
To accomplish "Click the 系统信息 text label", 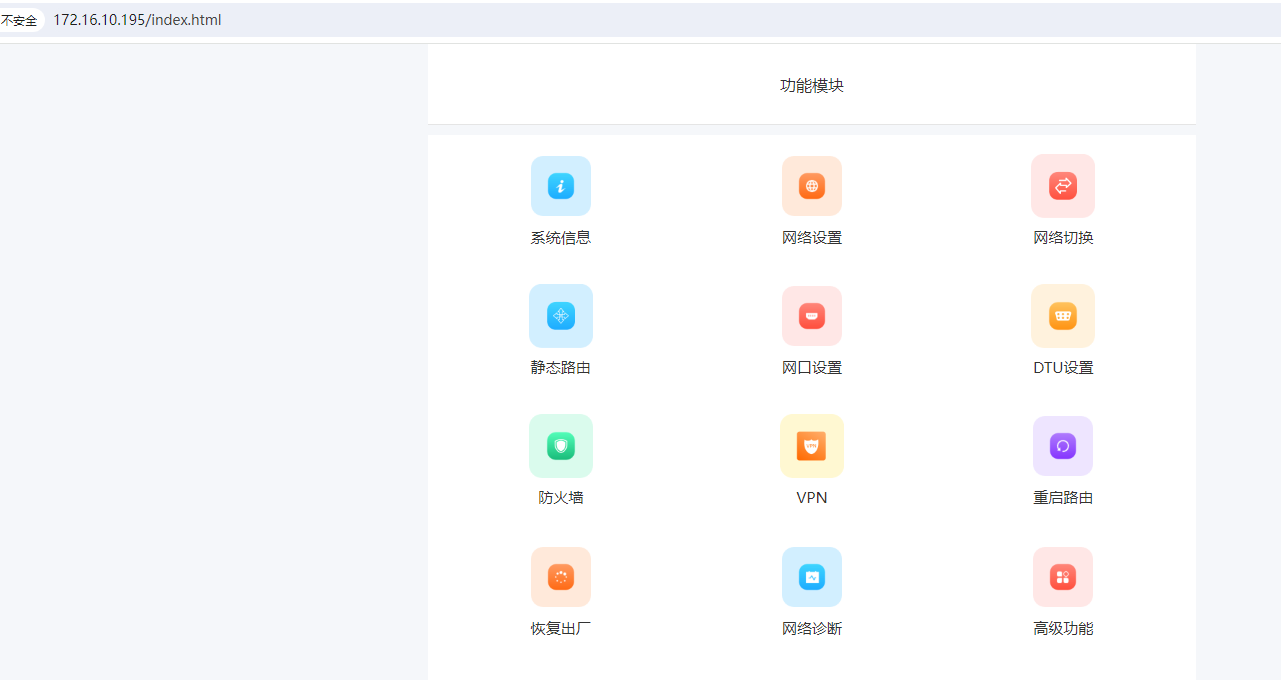I will [561, 238].
